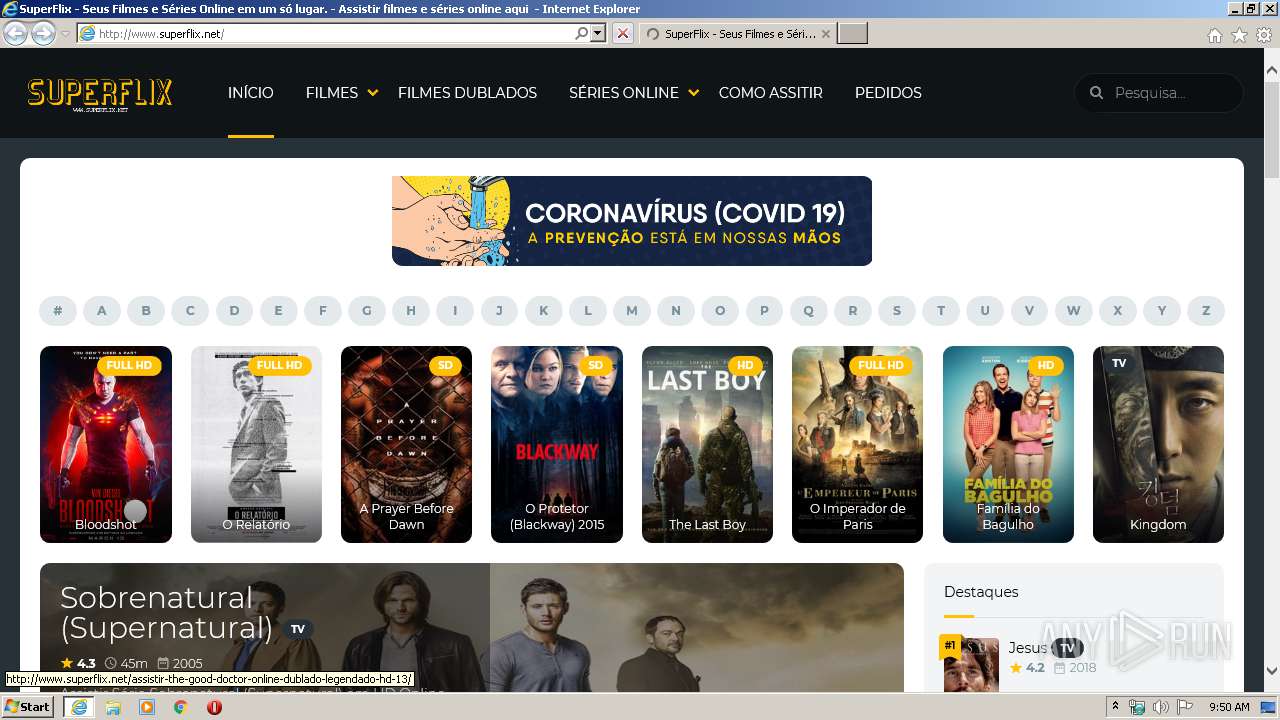Open O Imperador de Paris poster

(x=858, y=444)
